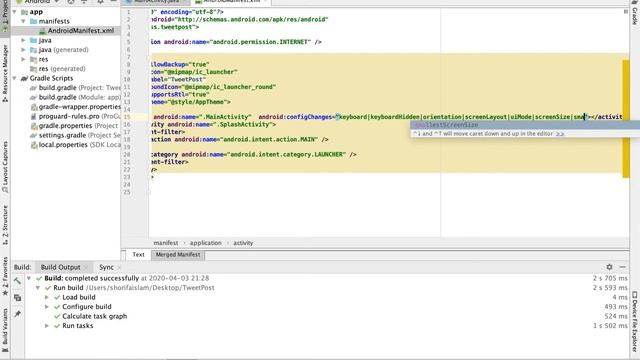The image size is (640, 360).
Task: Select the Calculate task graph row
Action: [94, 316]
